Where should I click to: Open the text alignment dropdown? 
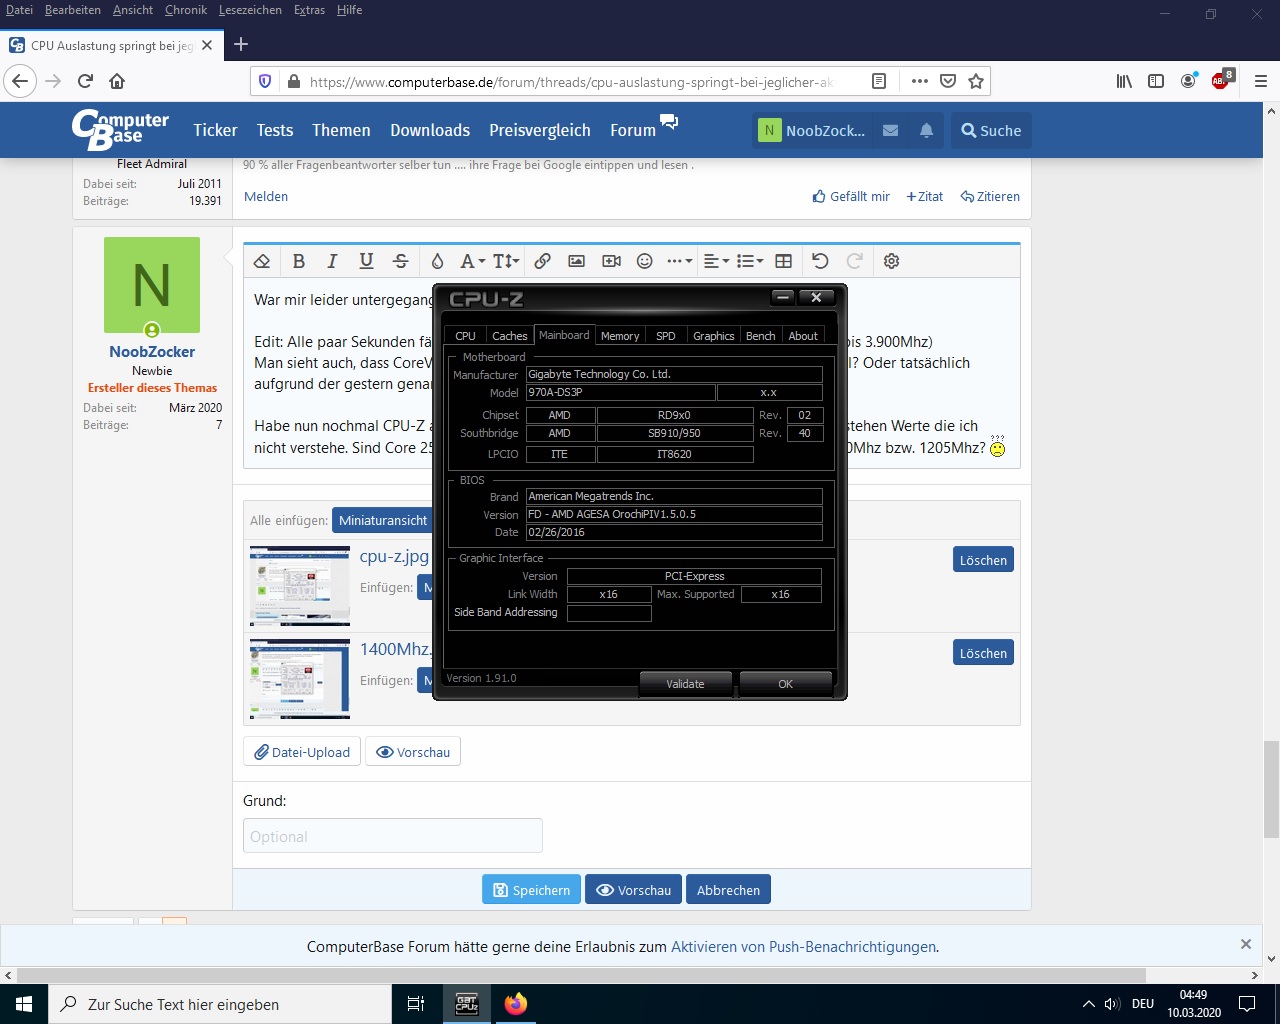pyautogui.click(x=716, y=261)
